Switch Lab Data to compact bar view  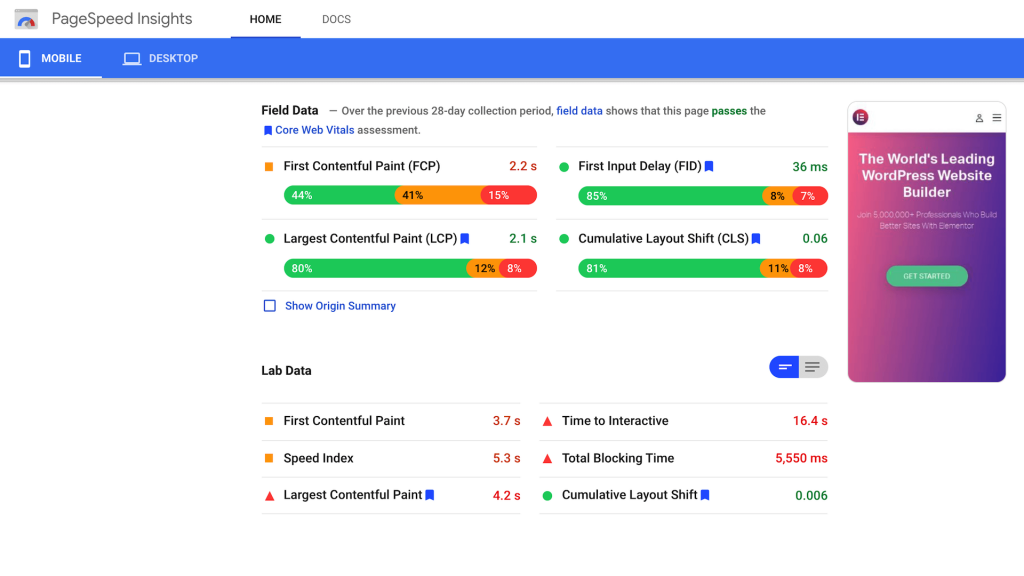[x=784, y=367]
